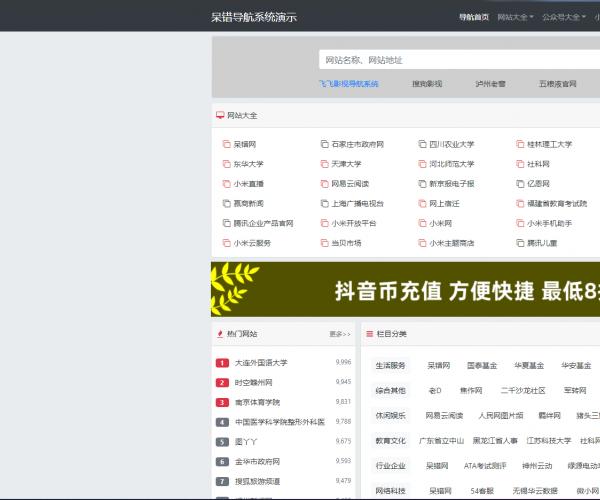Click rank badge 7 beside 搜狐旅游频道
This screenshot has height=500, width=600.
(222, 481)
